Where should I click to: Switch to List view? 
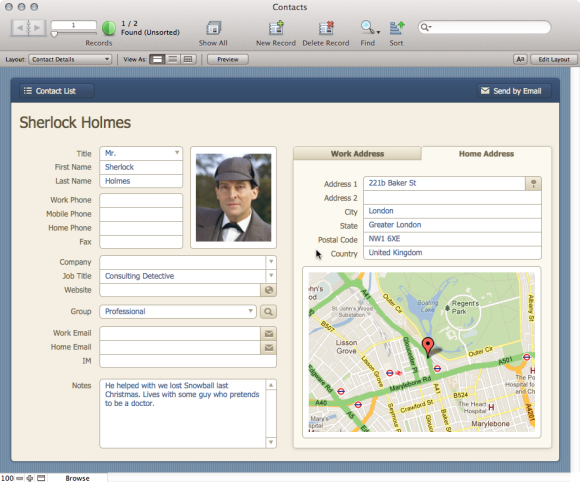coord(173,59)
